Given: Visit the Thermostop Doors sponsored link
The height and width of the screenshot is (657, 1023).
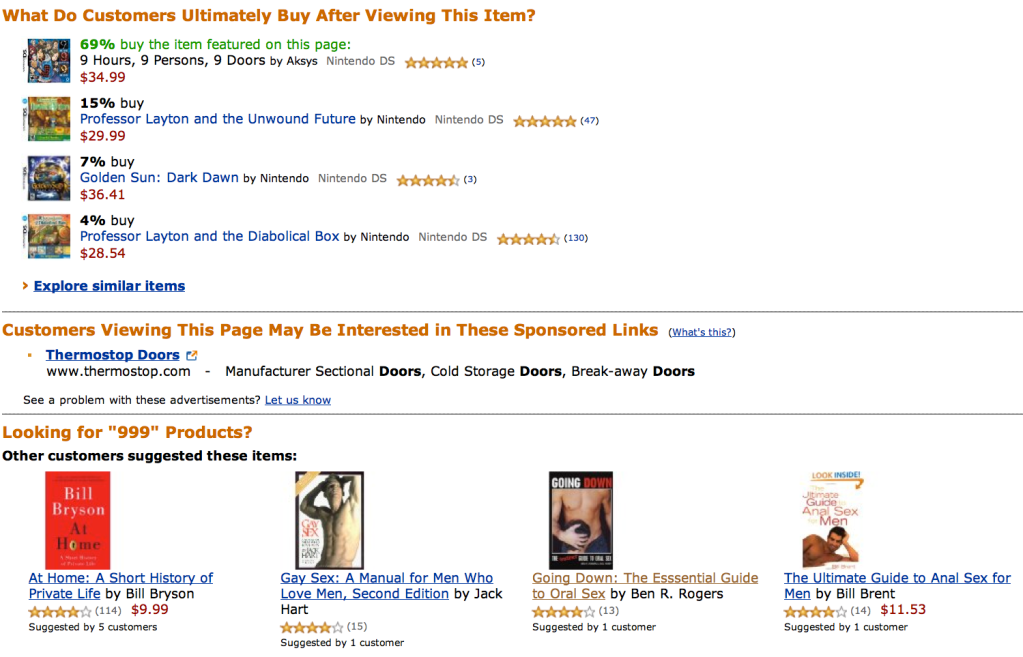Looking at the screenshot, I should point(112,355).
